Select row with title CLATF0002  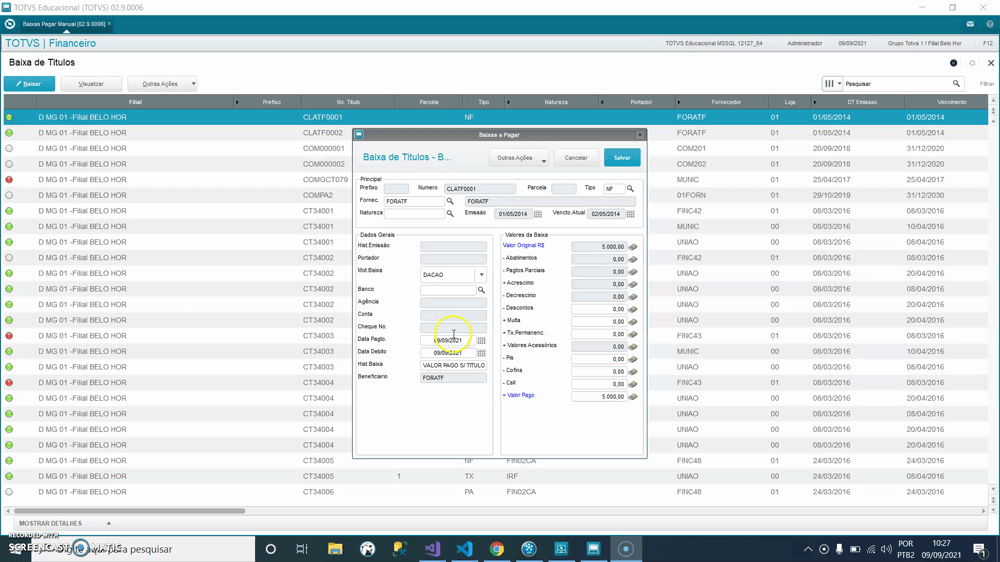(x=495, y=133)
